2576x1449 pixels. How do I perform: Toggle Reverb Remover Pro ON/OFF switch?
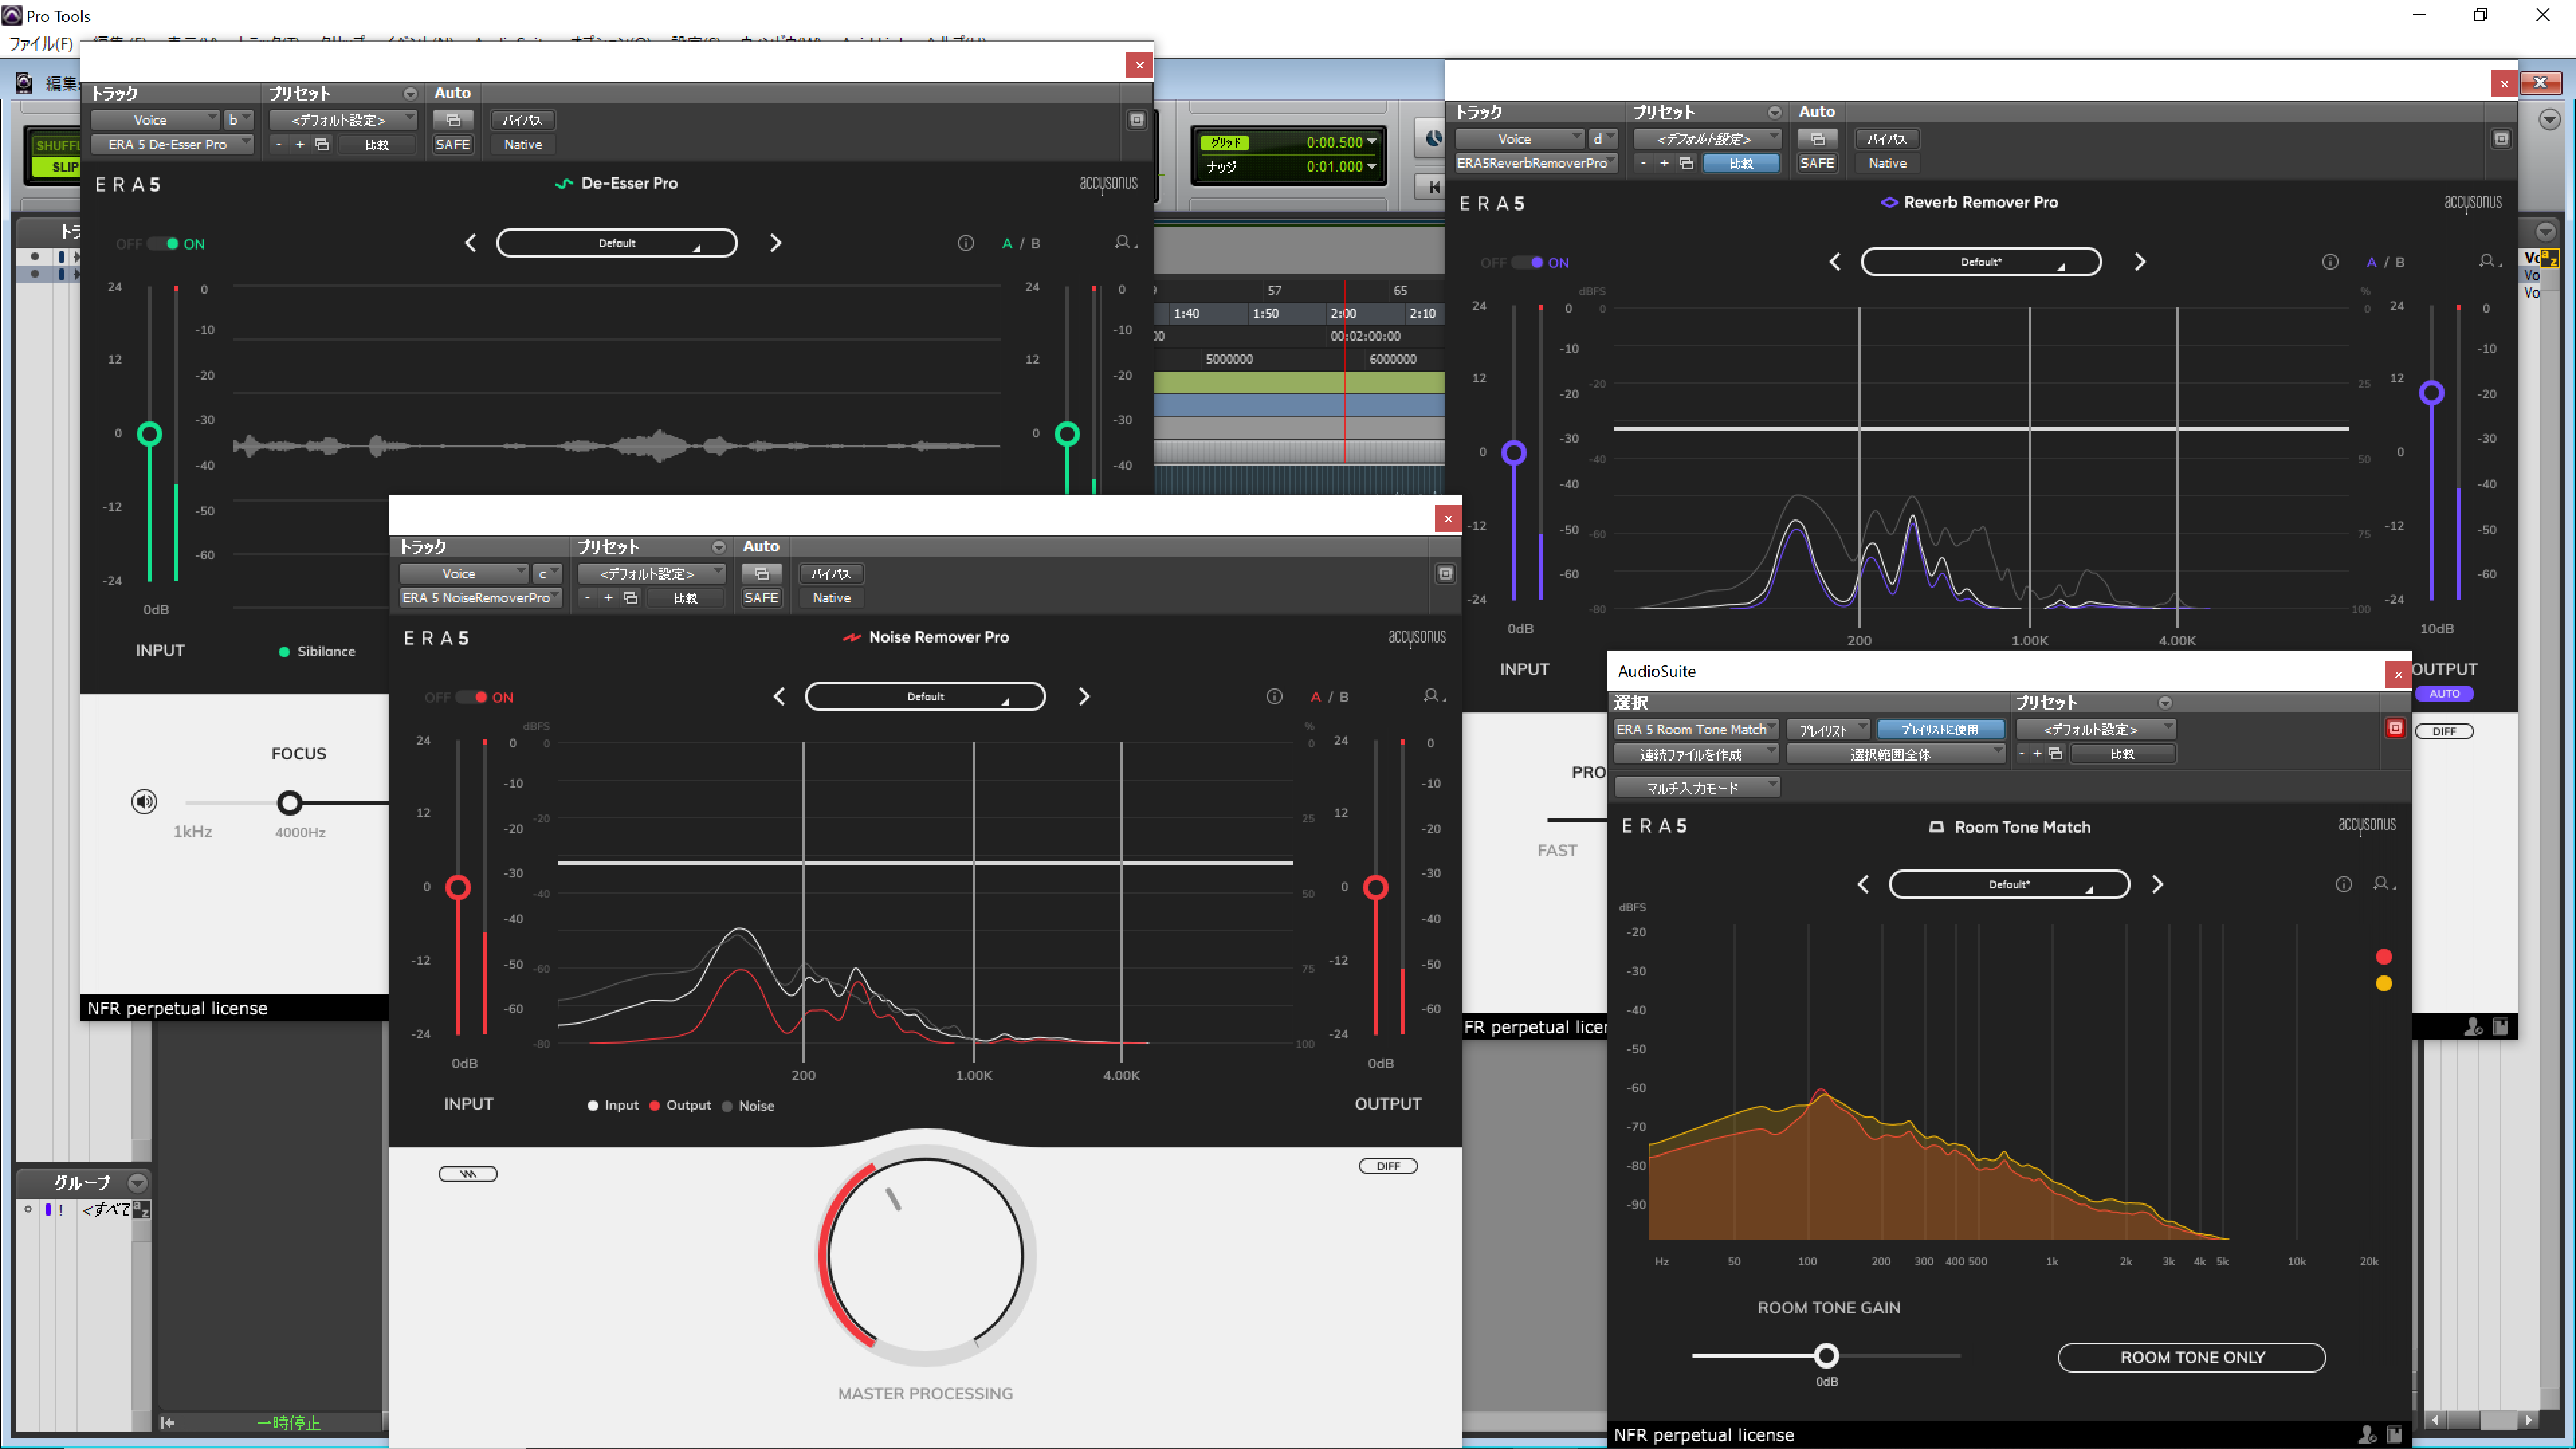click(x=1528, y=262)
